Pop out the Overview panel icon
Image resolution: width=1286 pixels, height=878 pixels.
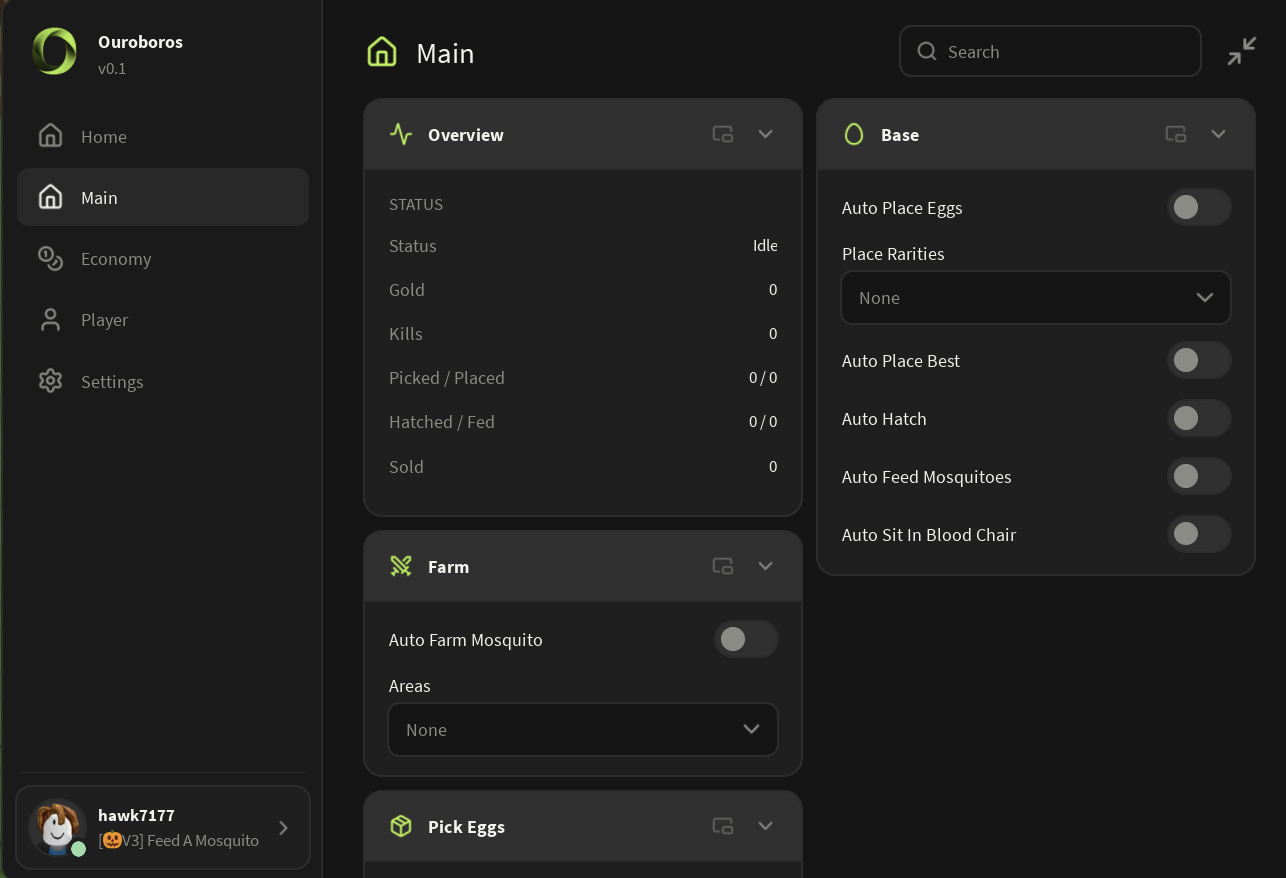coord(723,134)
